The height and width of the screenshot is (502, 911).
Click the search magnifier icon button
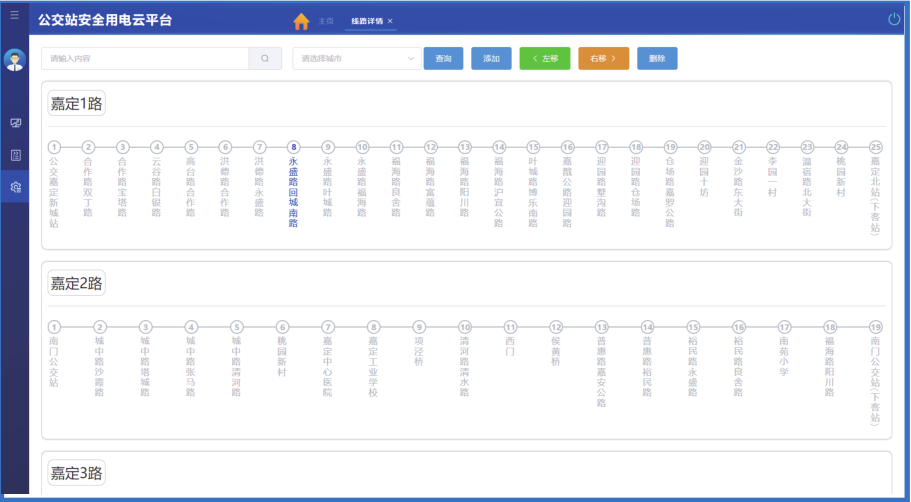[265, 59]
